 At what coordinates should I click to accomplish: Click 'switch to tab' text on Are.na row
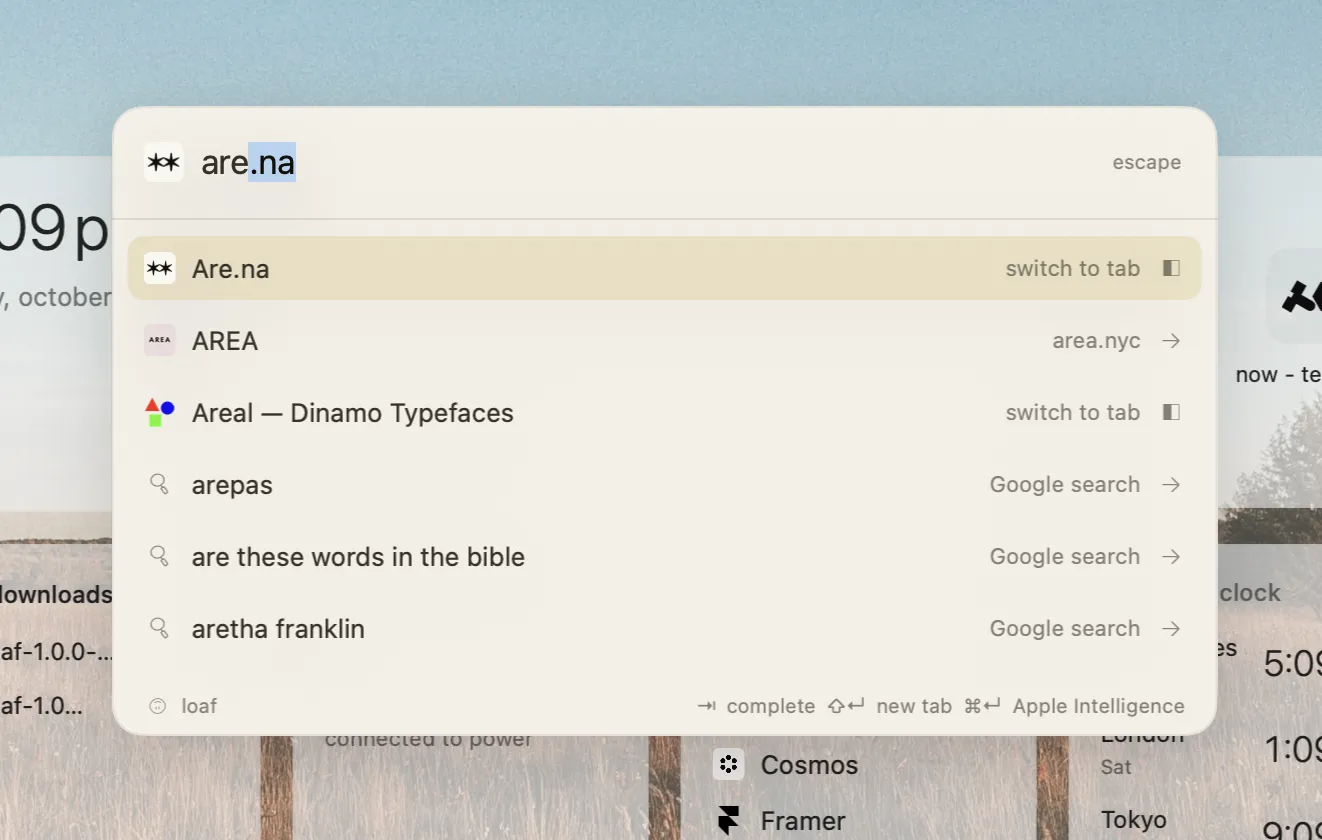coord(1072,268)
